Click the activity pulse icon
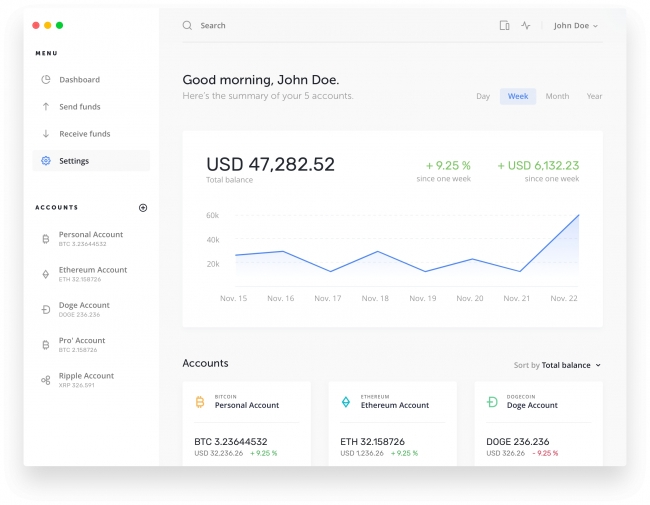650x505 pixels. click(x=526, y=26)
